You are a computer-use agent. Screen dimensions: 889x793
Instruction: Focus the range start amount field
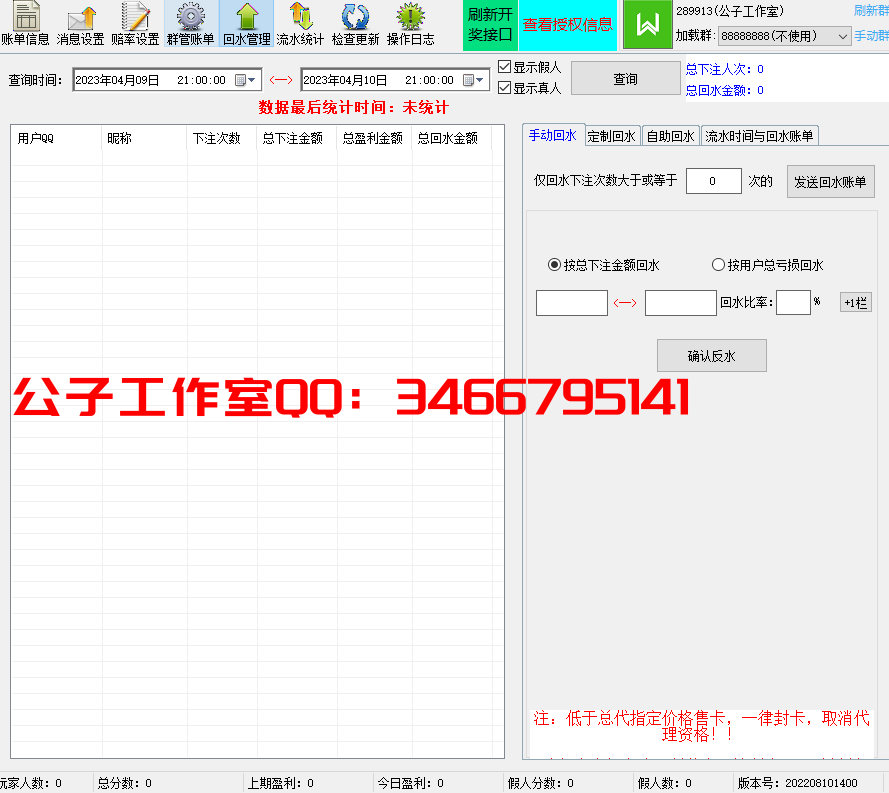coord(572,303)
